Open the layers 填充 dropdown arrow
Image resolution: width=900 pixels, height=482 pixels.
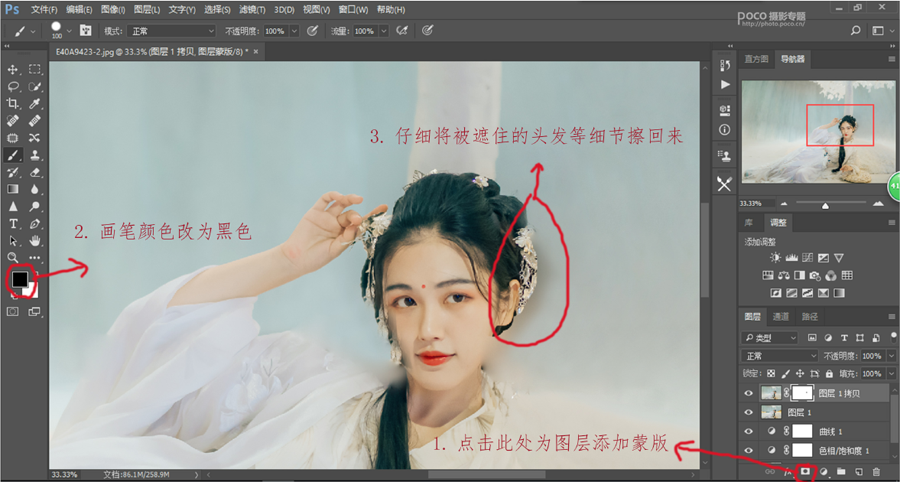(x=889, y=374)
